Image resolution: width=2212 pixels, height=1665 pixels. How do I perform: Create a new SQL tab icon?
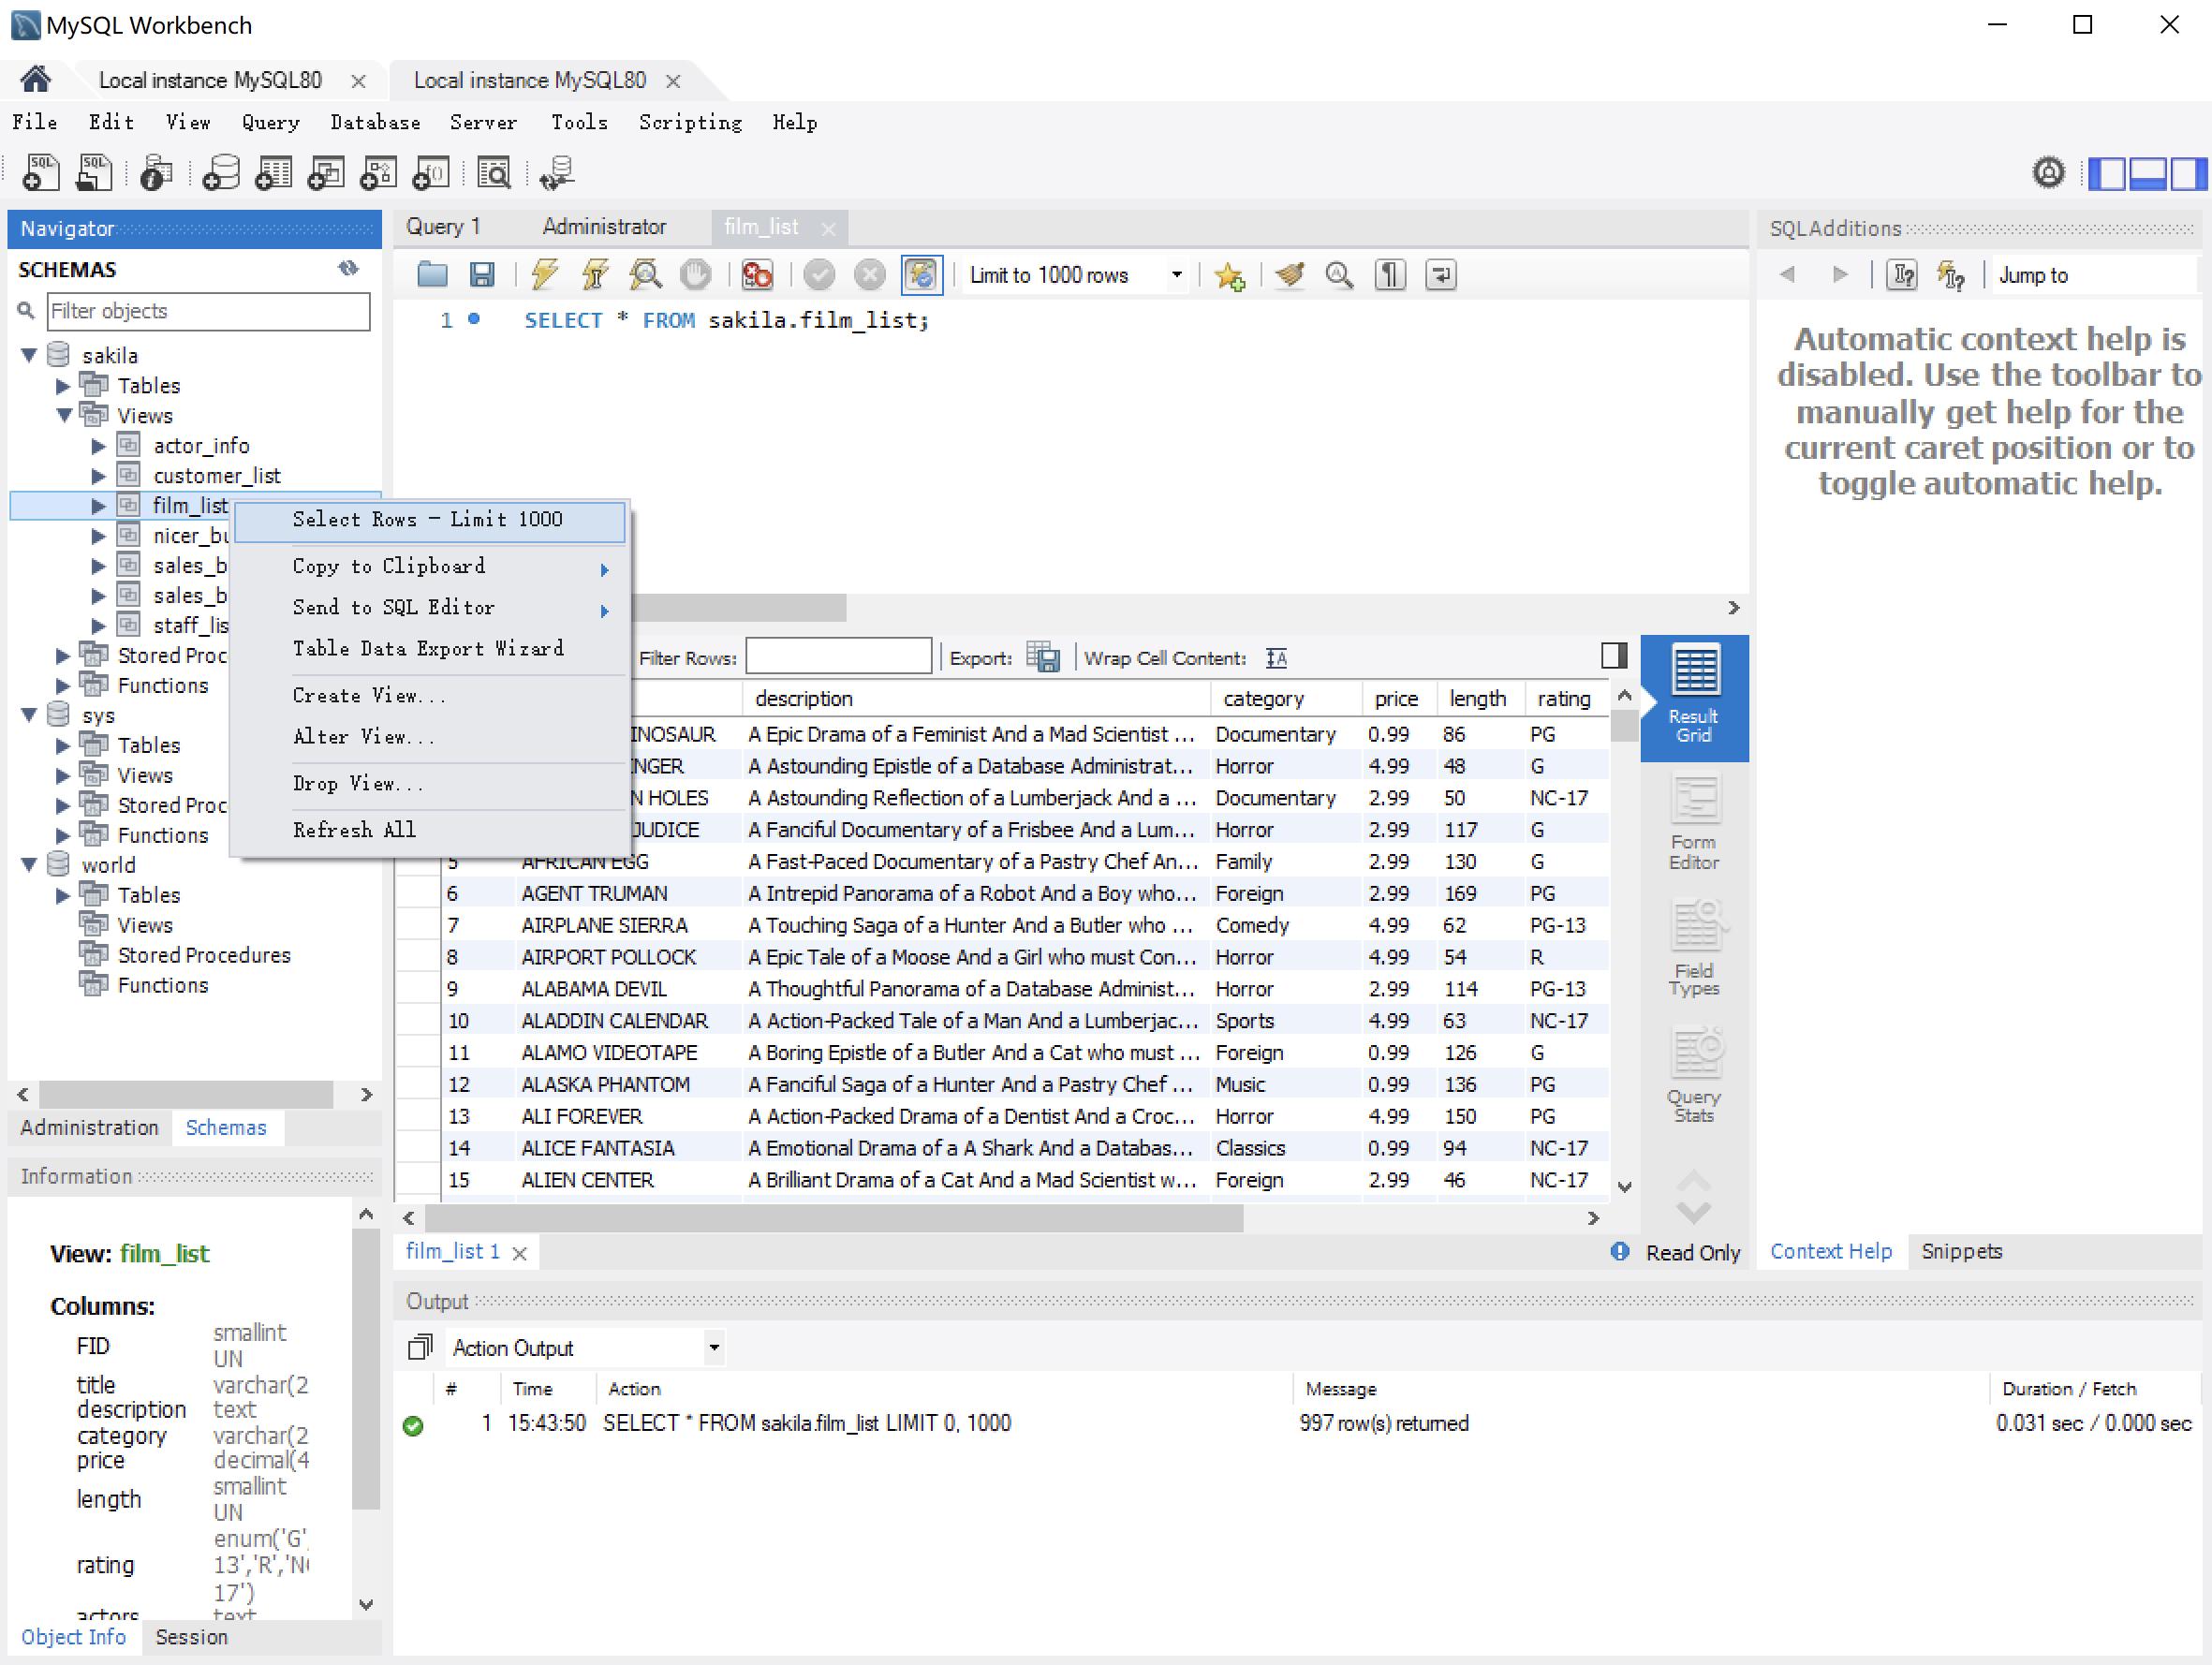(42, 173)
